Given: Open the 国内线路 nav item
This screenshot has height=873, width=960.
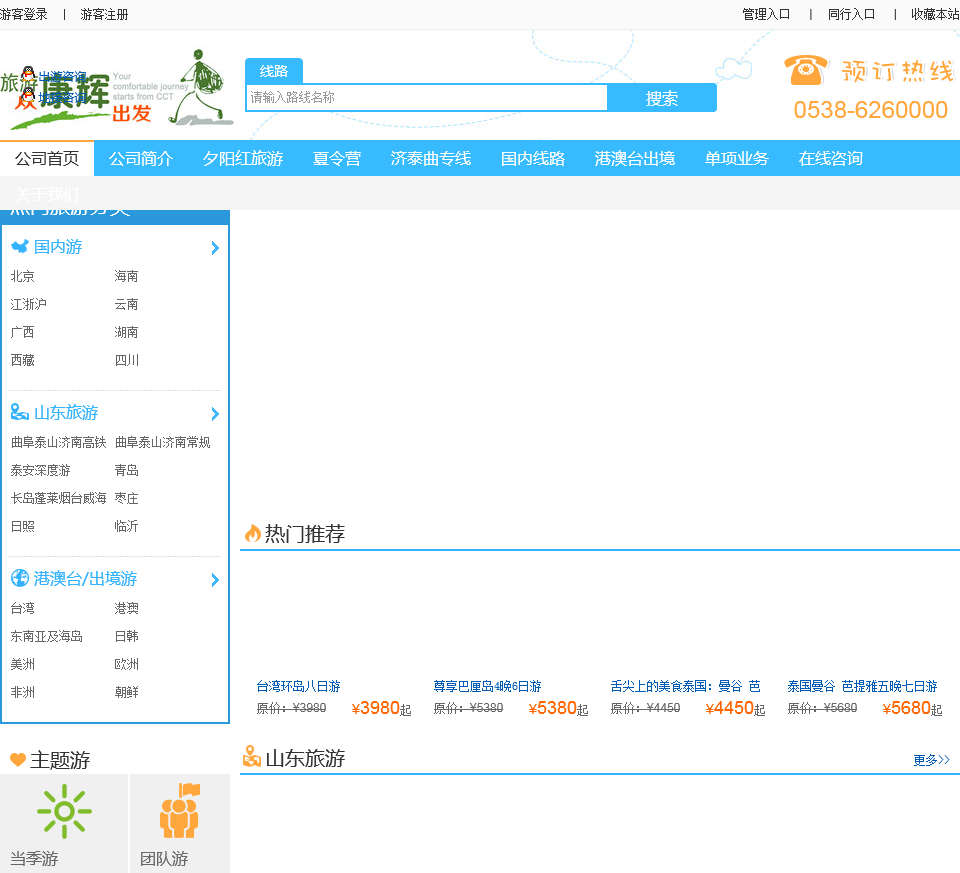Looking at the screenshot, I should (533, 159).
